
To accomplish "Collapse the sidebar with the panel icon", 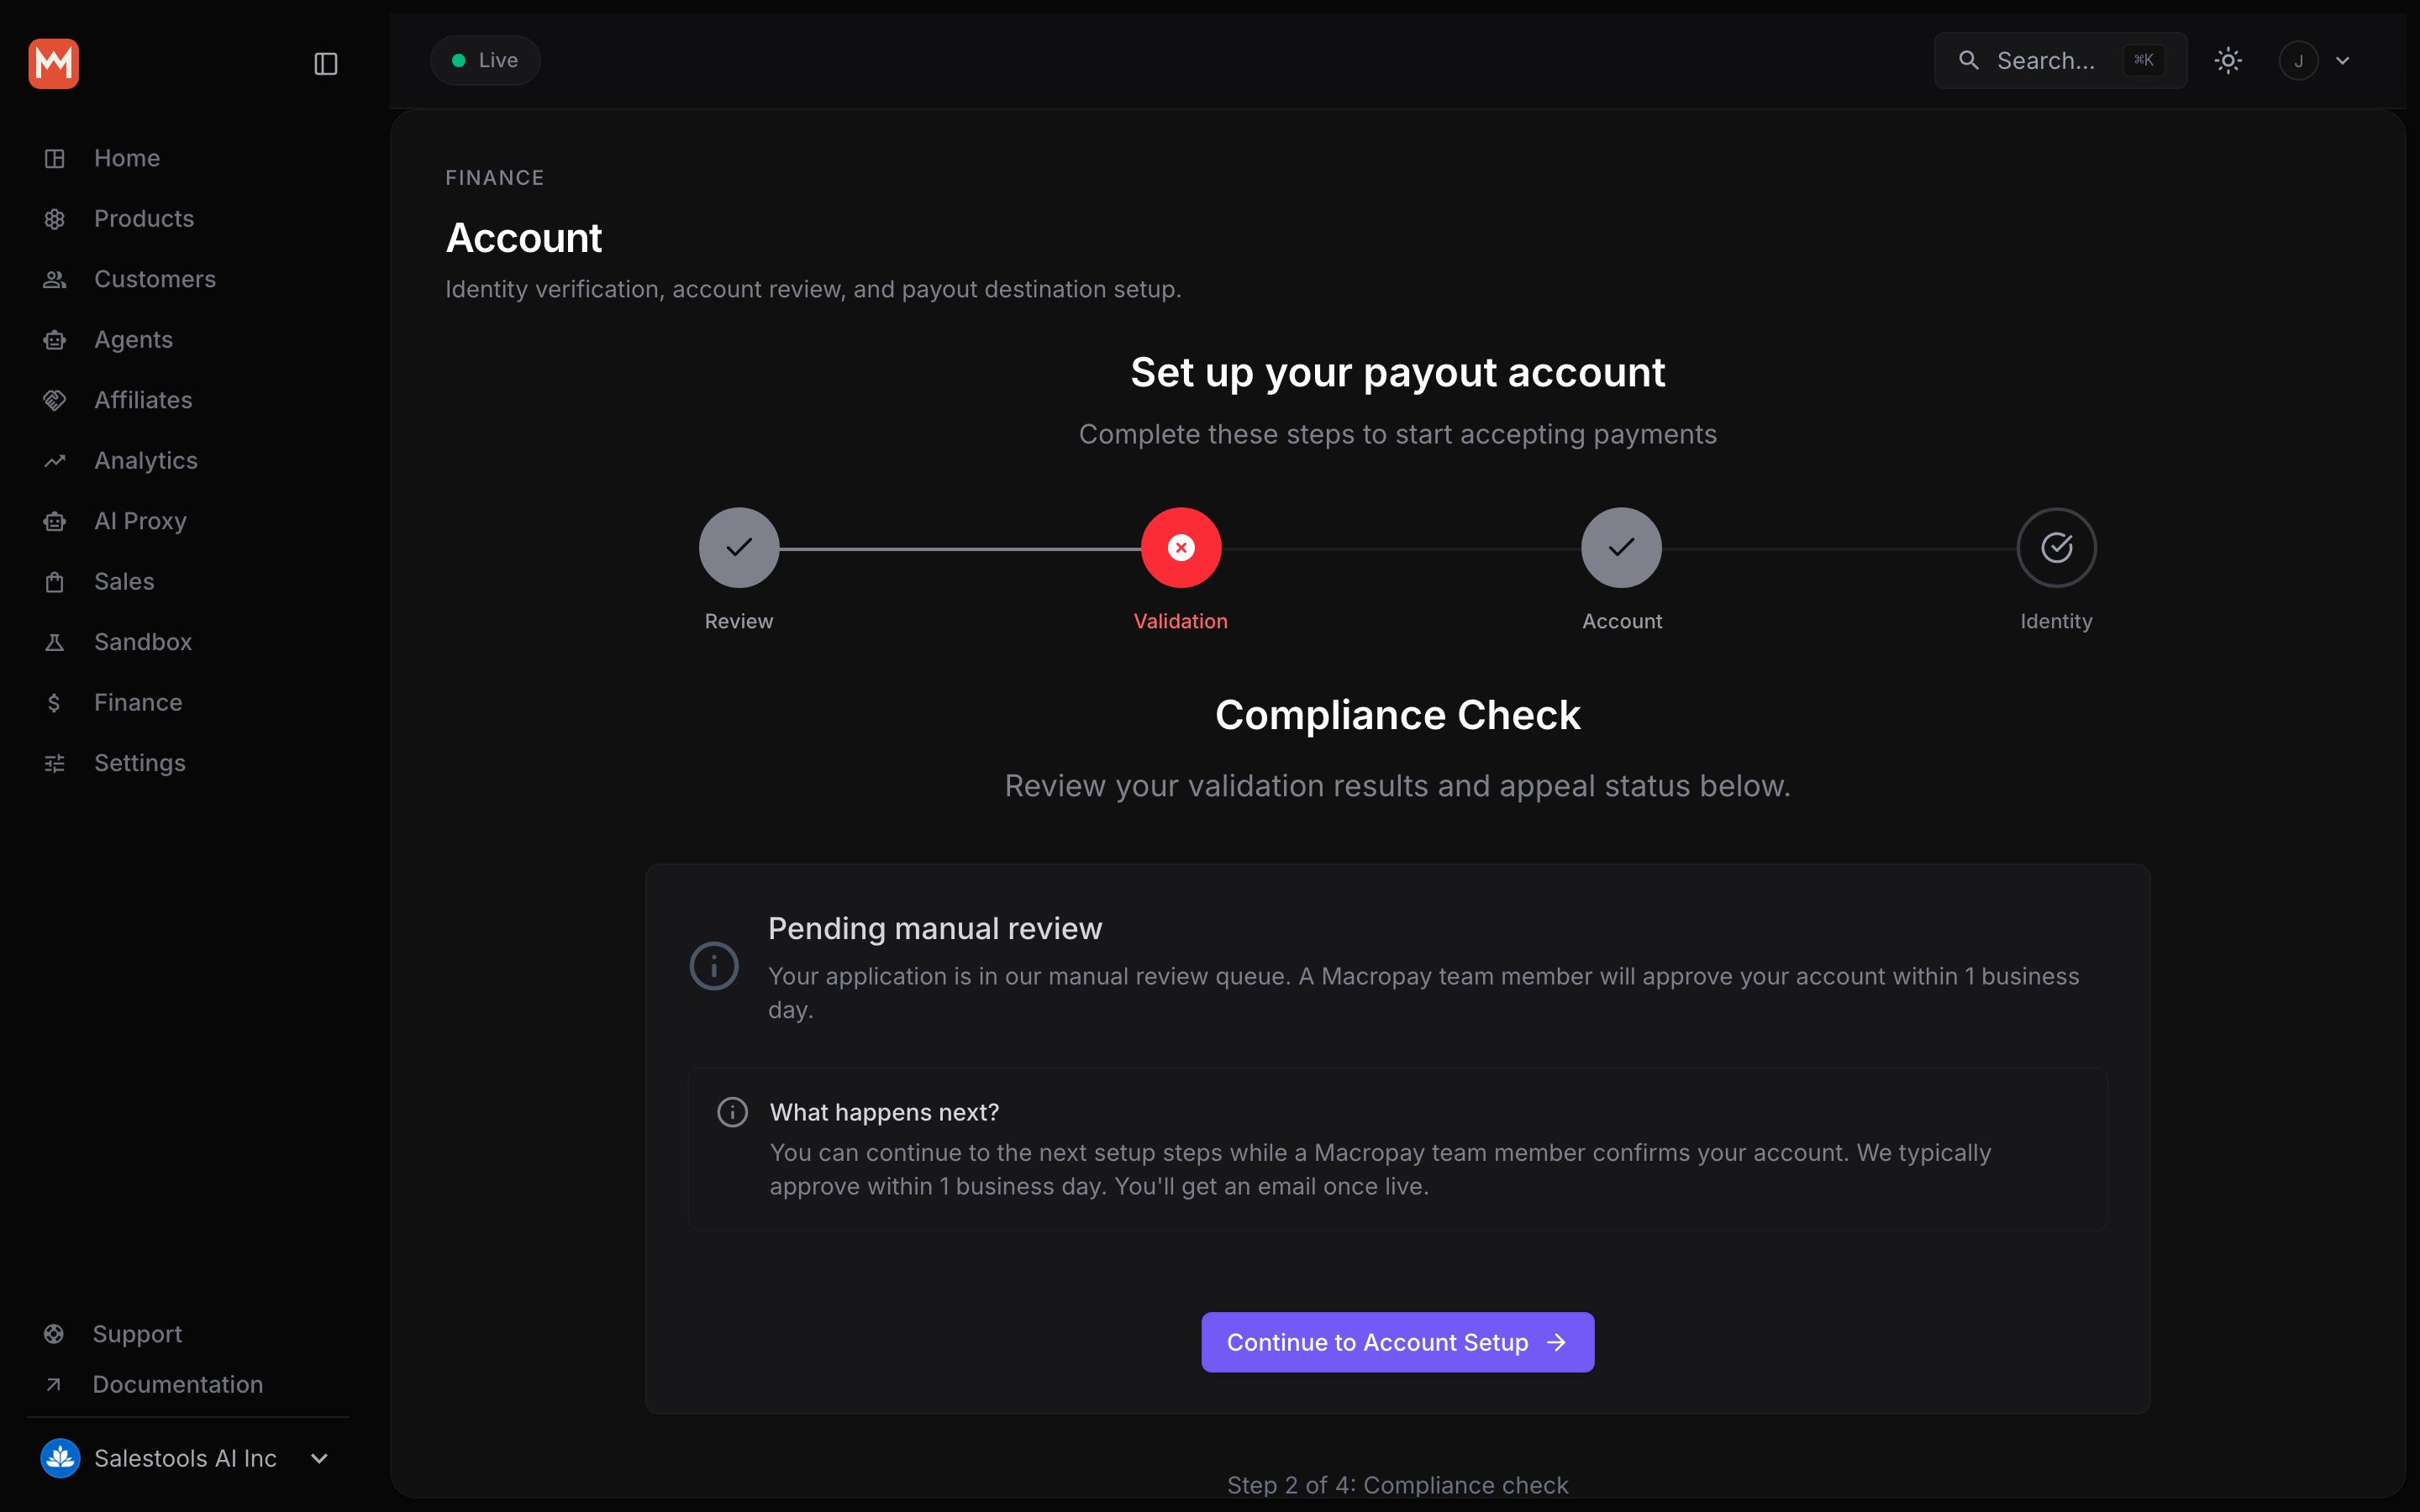I will click(x=326, y=64).
